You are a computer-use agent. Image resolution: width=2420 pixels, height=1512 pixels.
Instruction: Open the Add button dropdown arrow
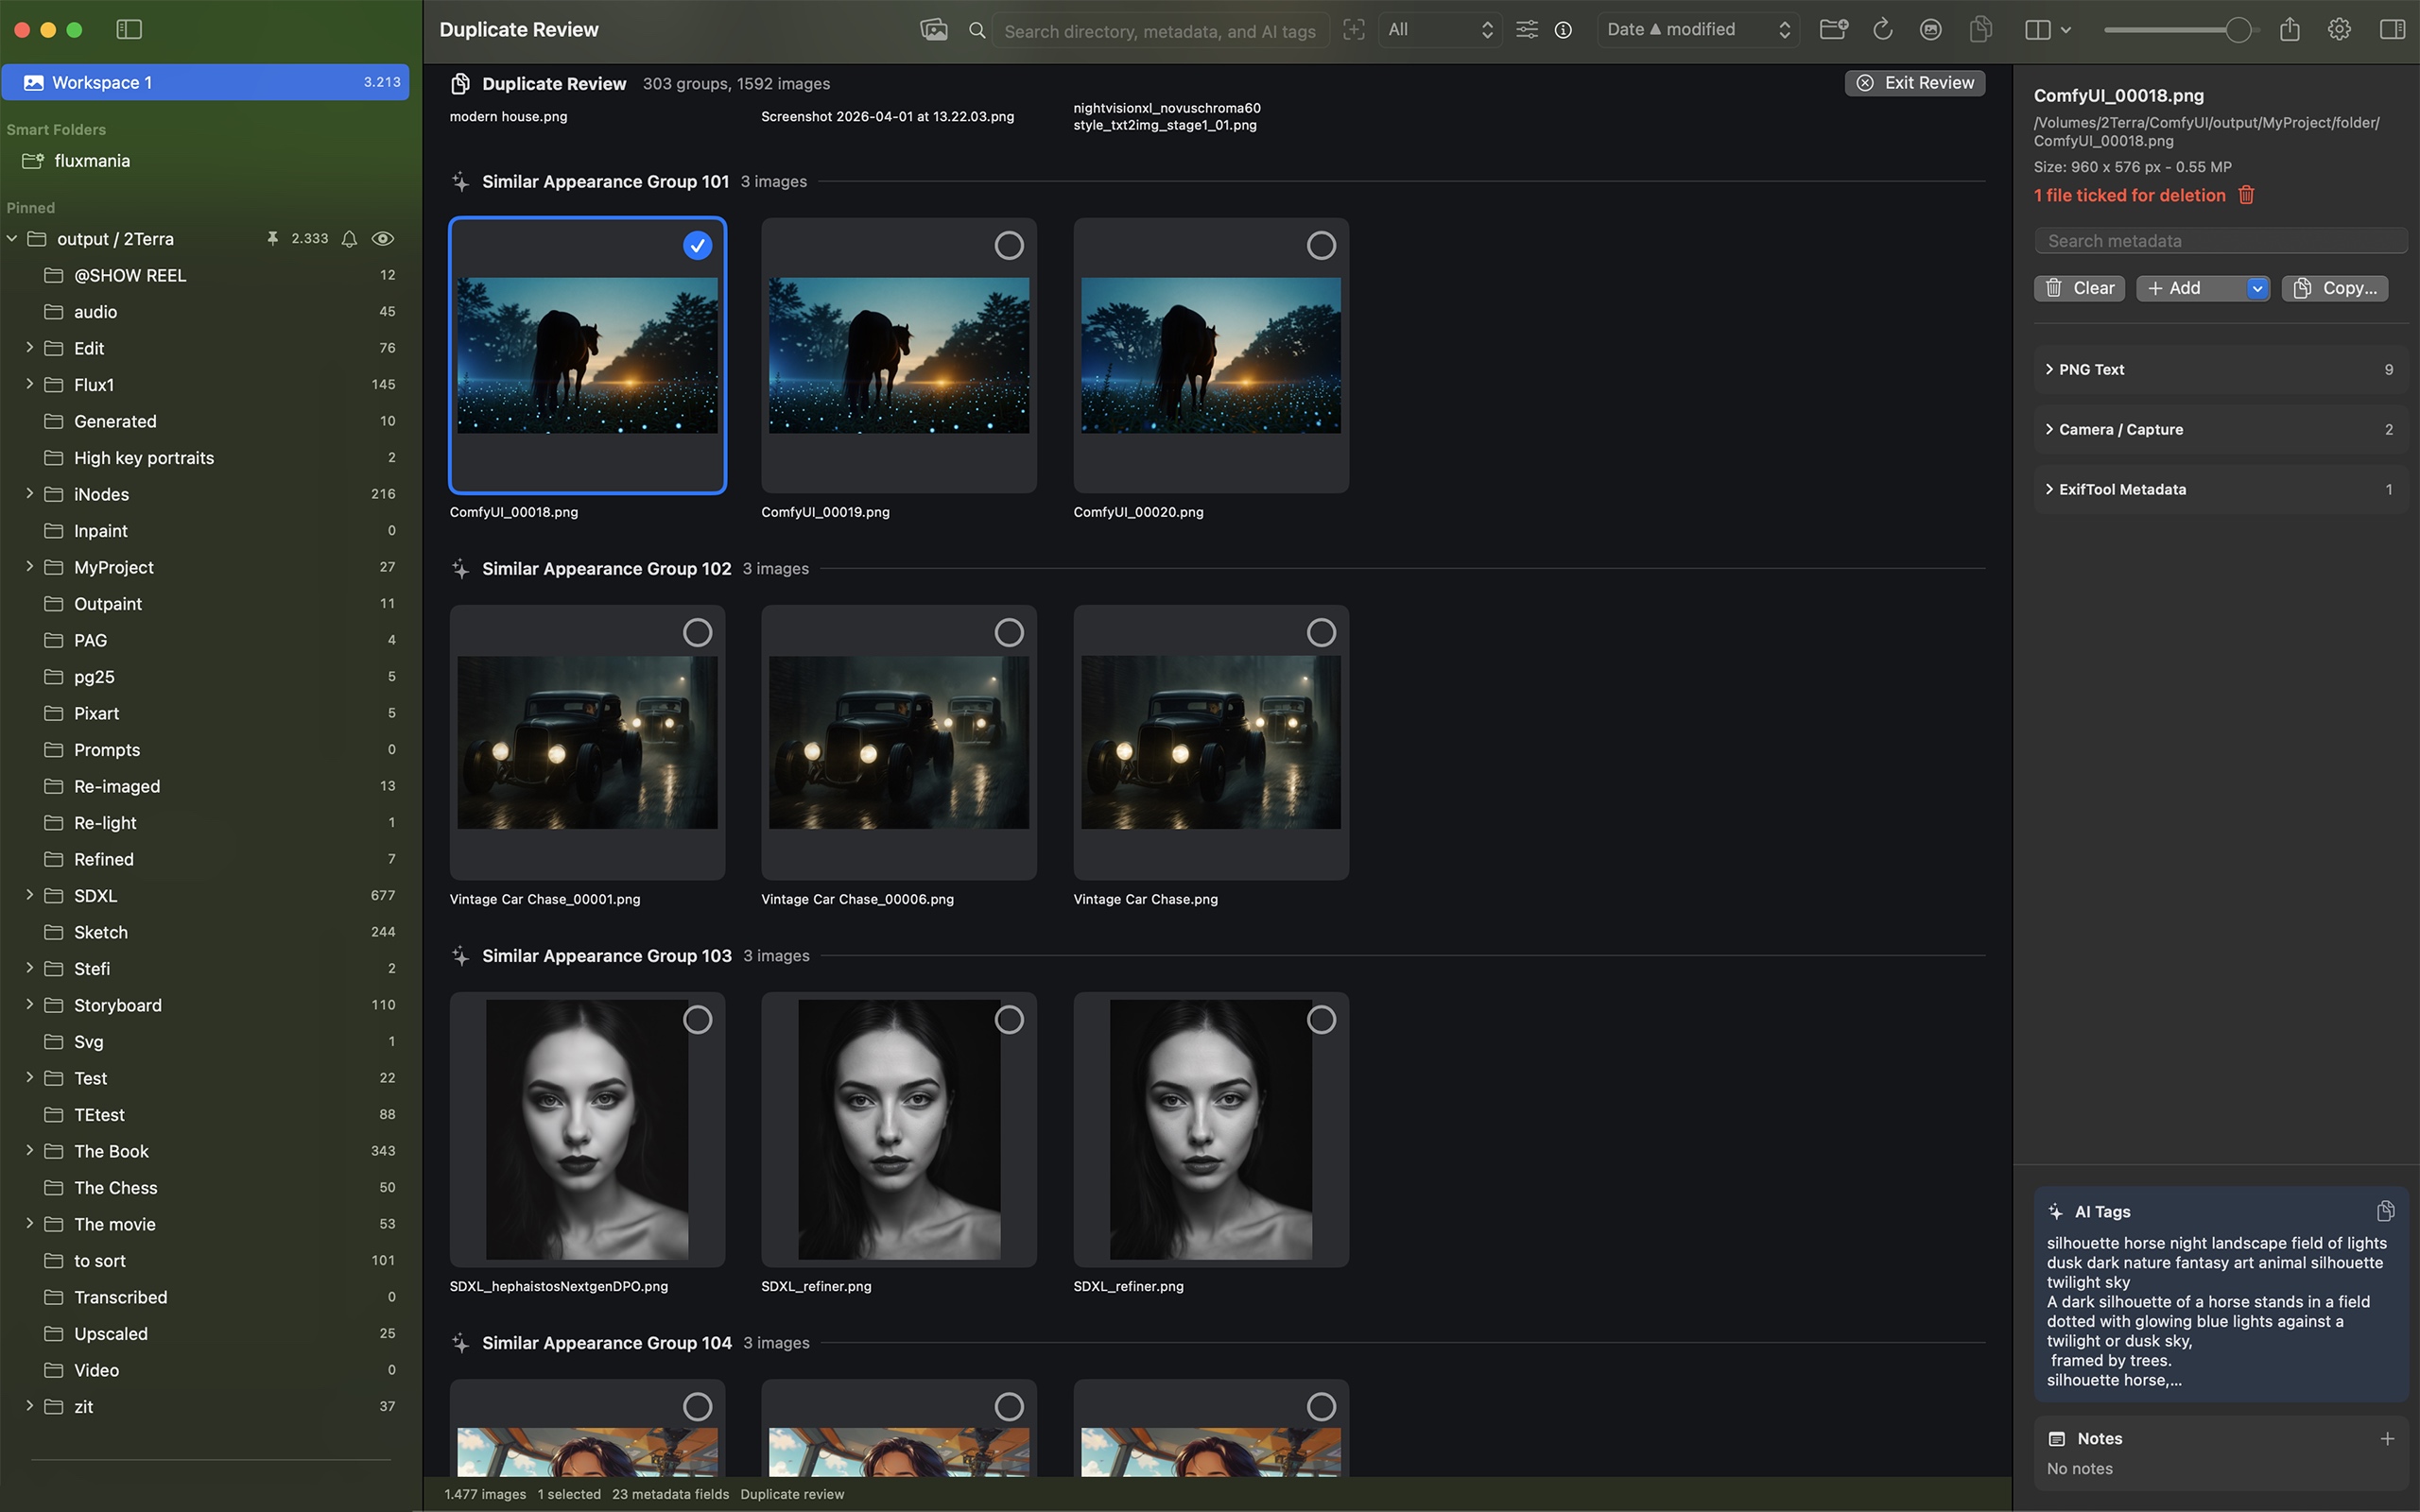click(x=2257, y=288)
